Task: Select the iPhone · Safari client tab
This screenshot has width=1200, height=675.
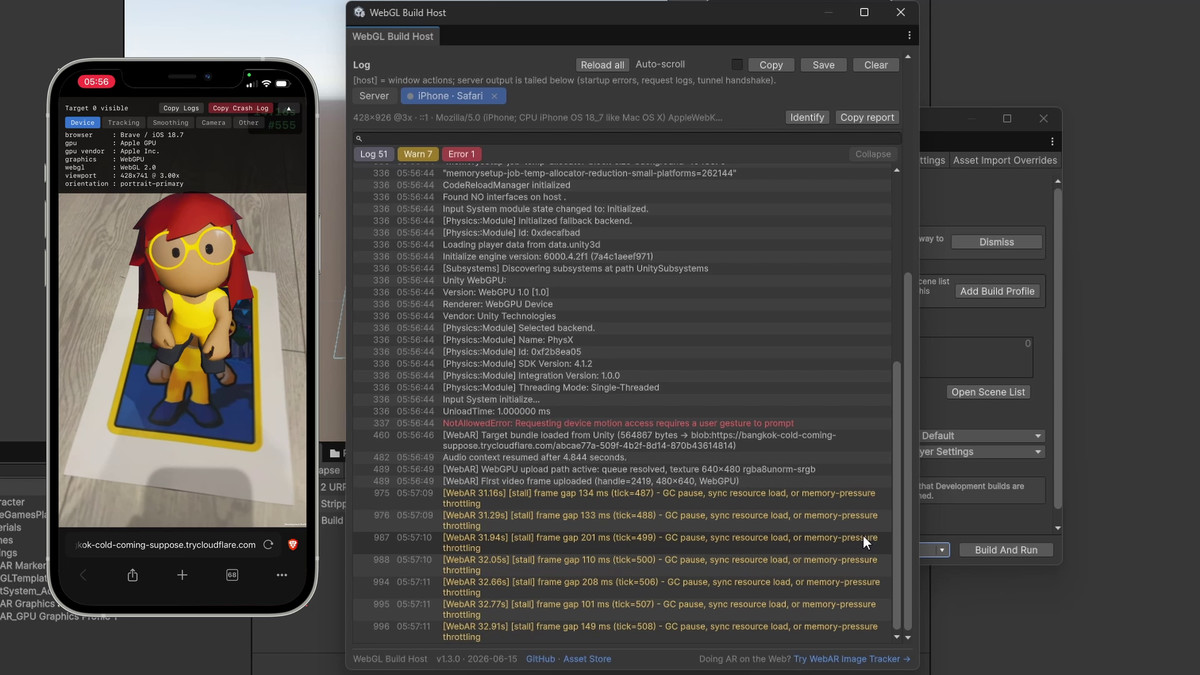Action: click(x=453, y=96)
